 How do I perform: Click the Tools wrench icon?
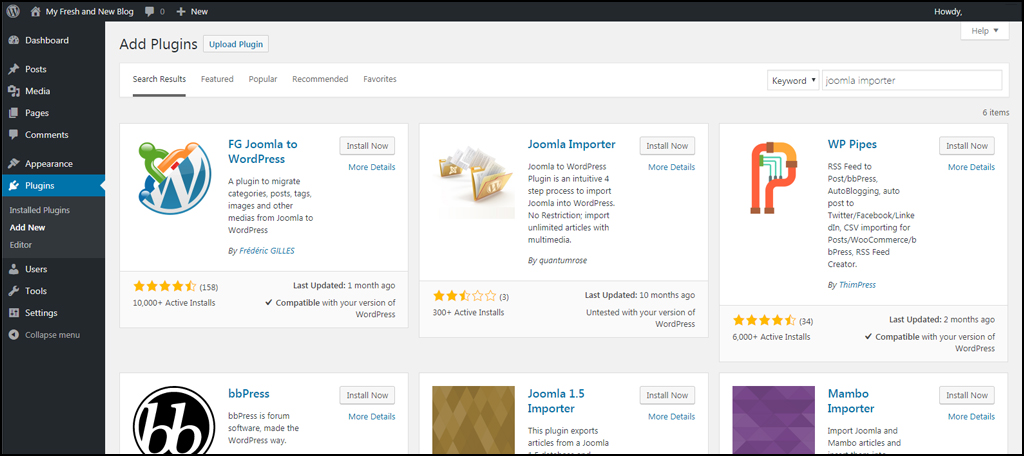[14, 291]
